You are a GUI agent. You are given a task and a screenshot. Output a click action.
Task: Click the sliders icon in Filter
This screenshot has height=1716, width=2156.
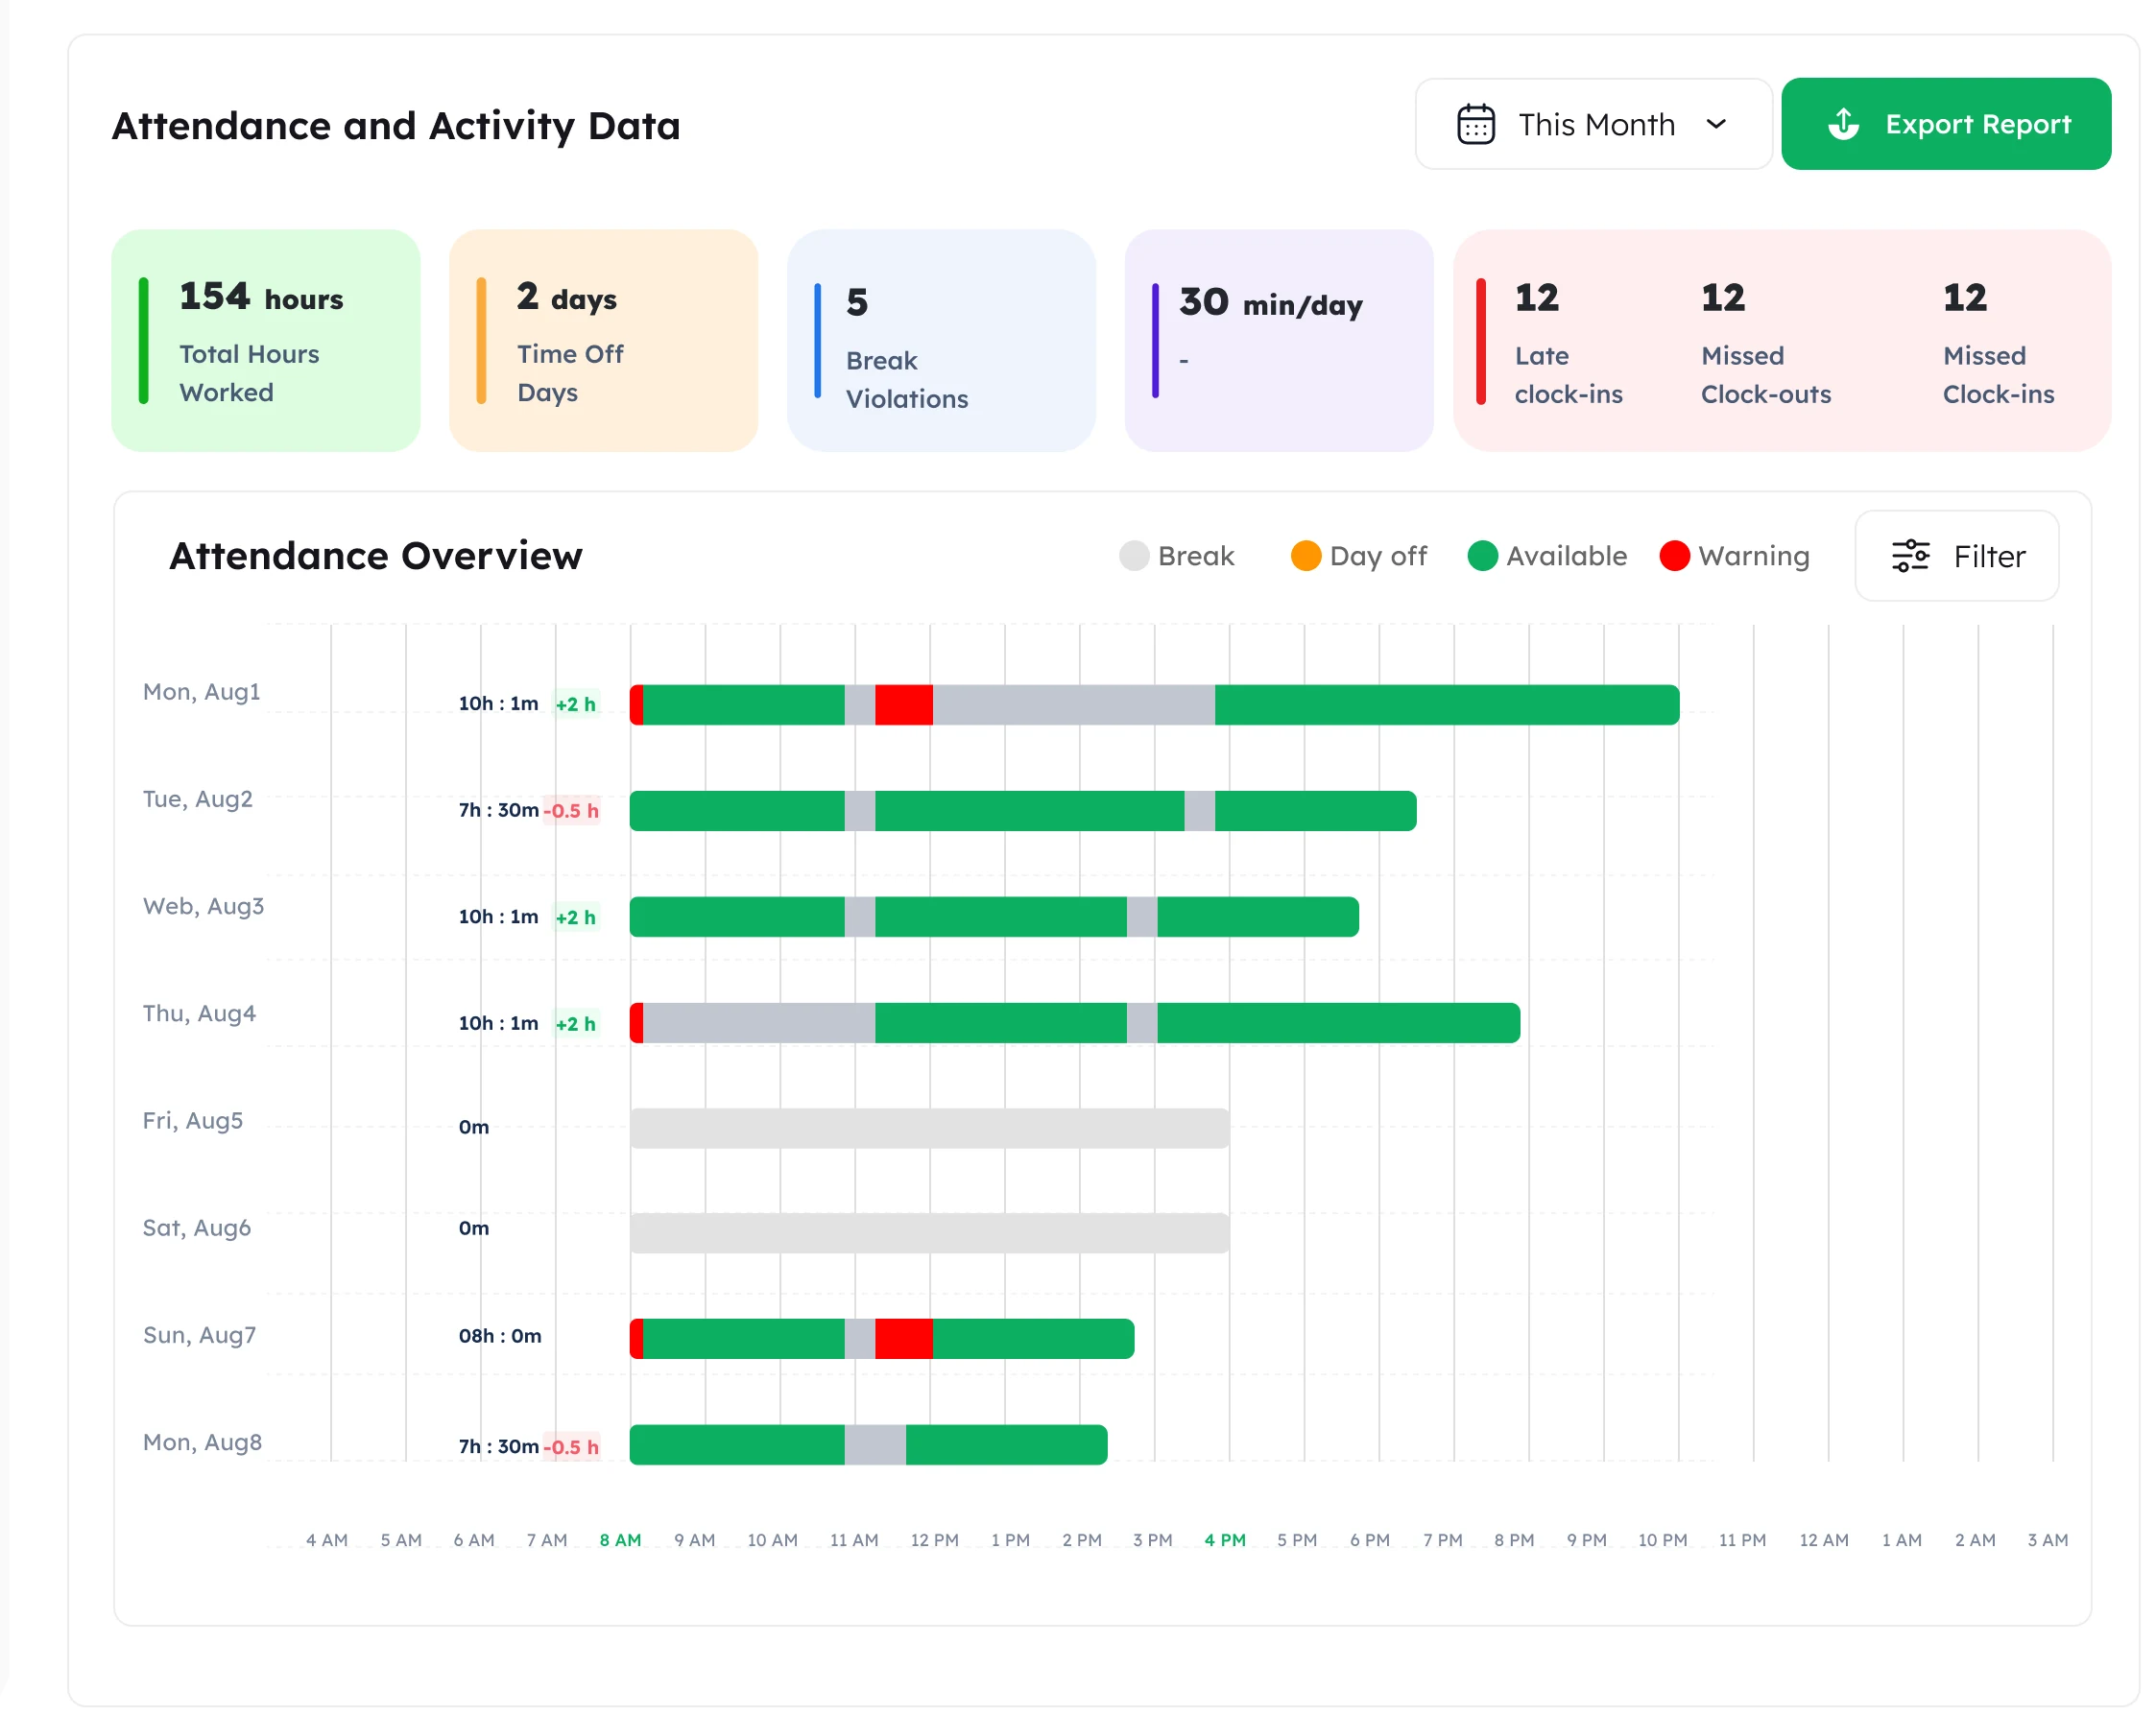pyautogui.click(x=1910, y=556)
